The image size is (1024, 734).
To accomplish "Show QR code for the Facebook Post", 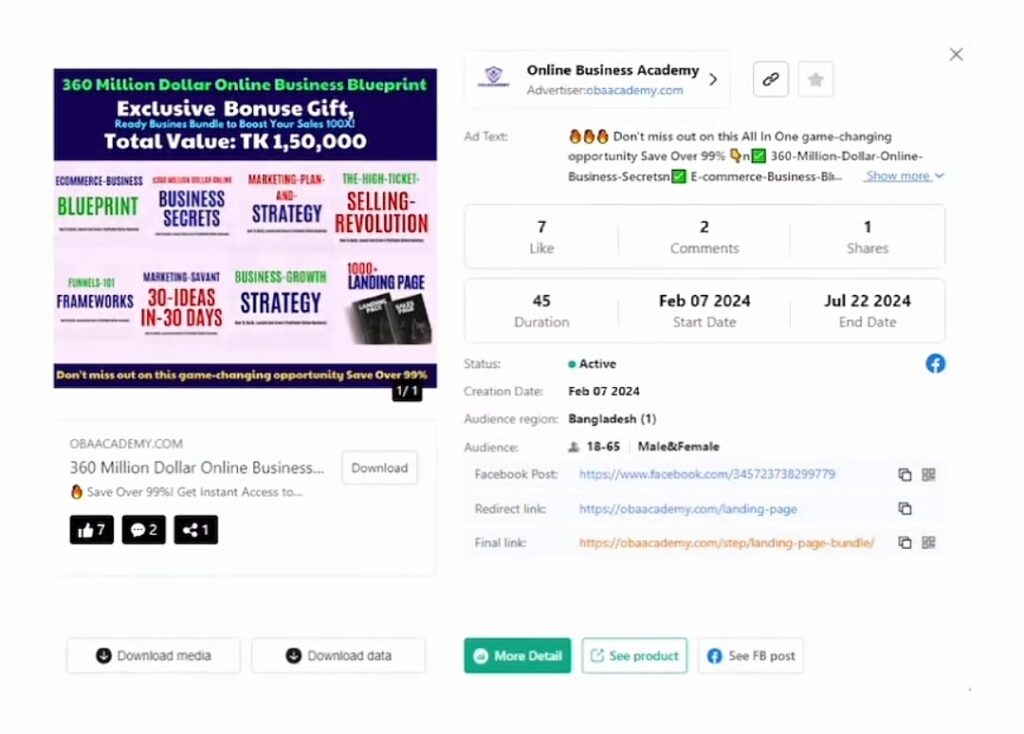I will (929, 475).
